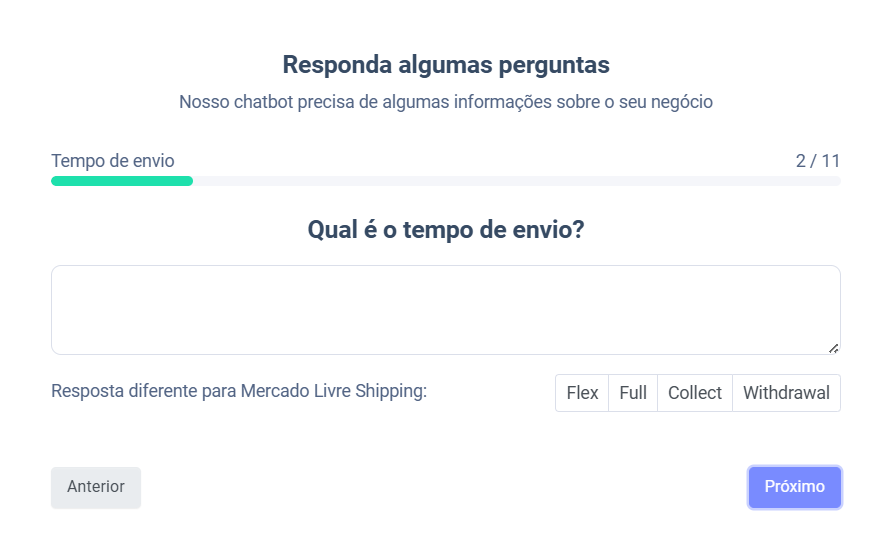Focus the shipping time answer textarea
The height and width of the screenshot is (556, 890).
tap(445, 310)
